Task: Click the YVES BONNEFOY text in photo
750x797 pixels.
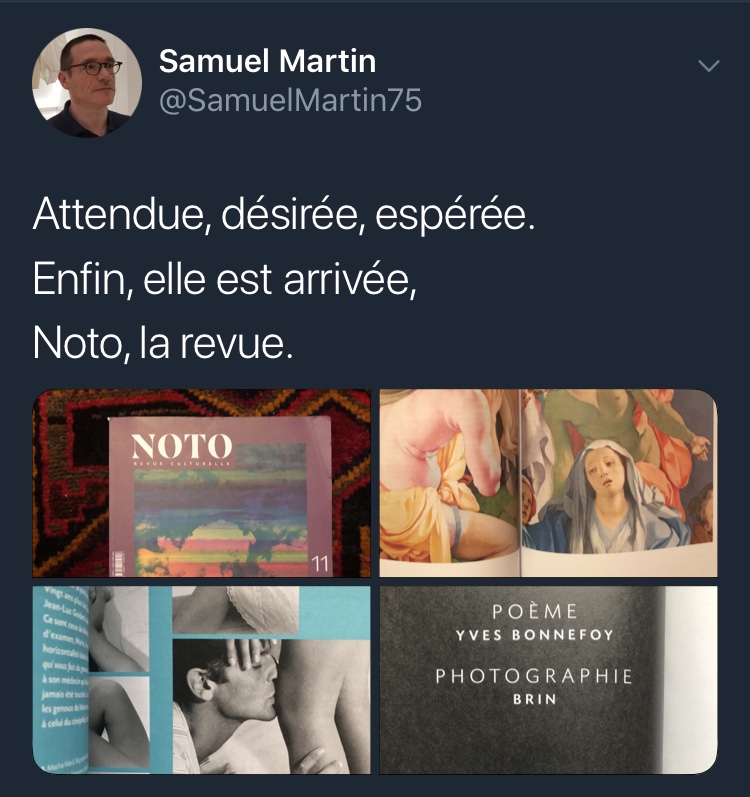Action: click(x=535, y=635)
